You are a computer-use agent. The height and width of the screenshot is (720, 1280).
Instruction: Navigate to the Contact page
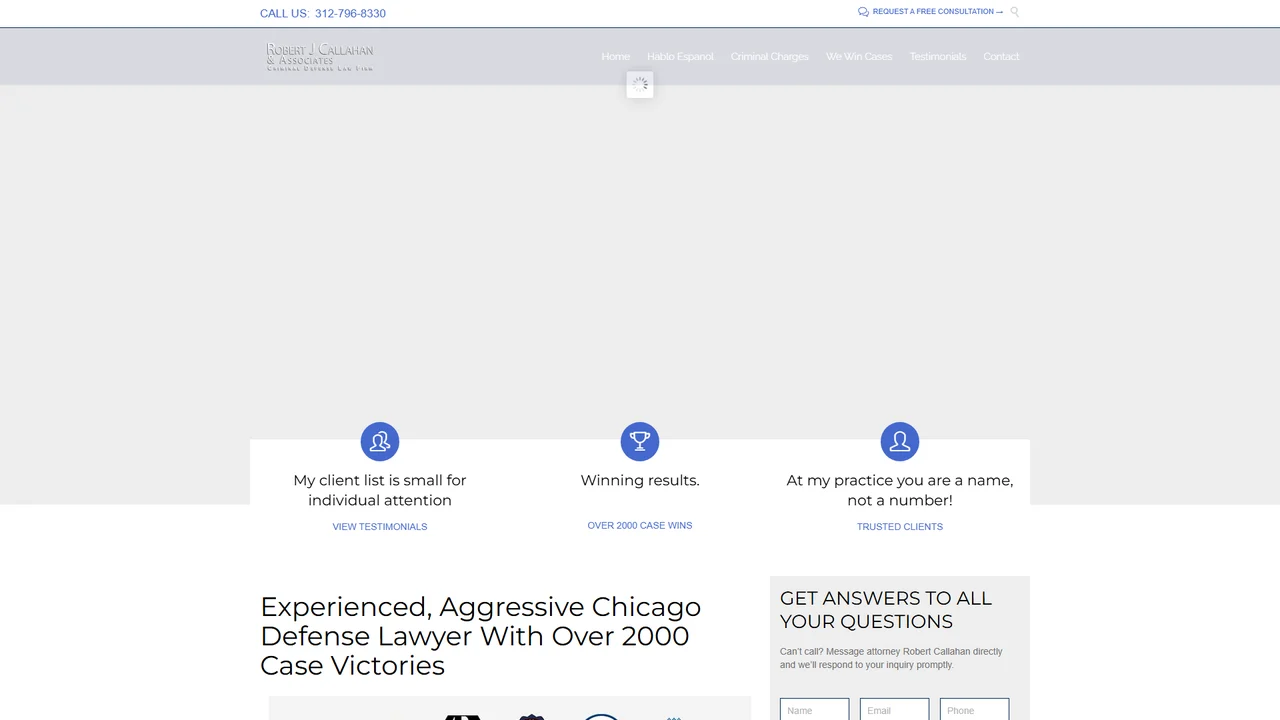pos(1001,57)
